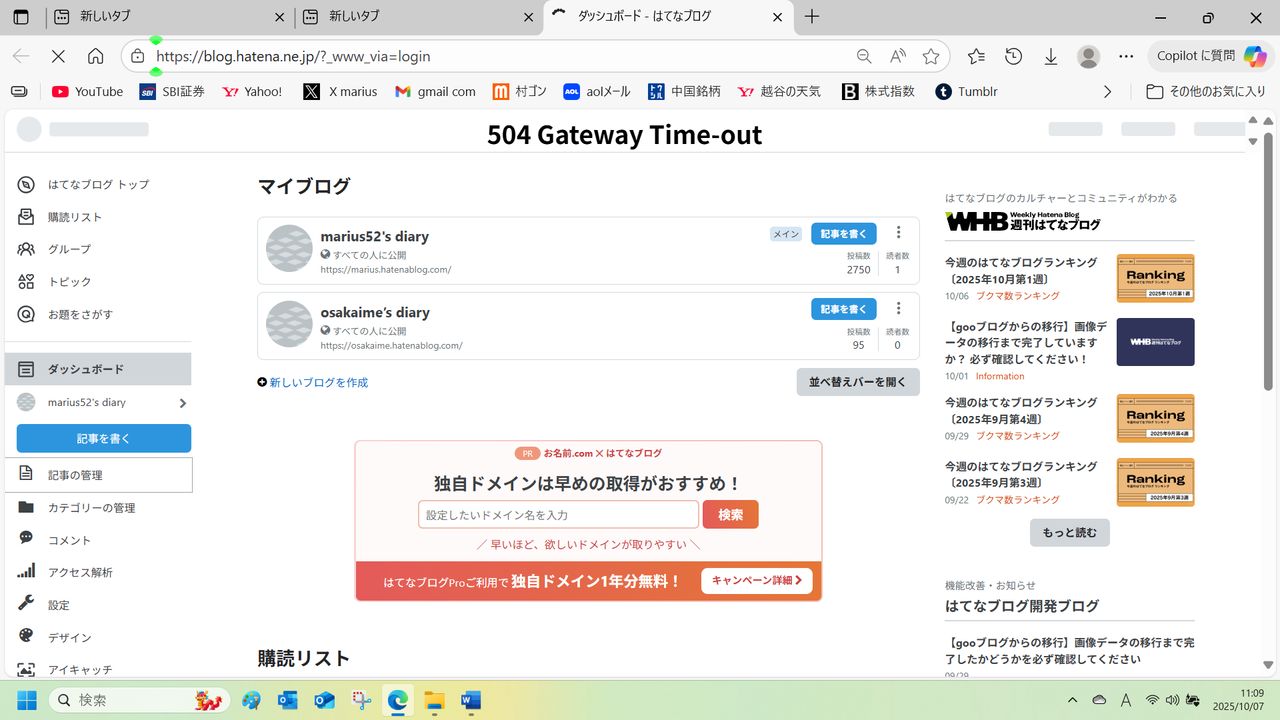Open the gmail com bookmark
1280x720 pixels.
[435, 91]
